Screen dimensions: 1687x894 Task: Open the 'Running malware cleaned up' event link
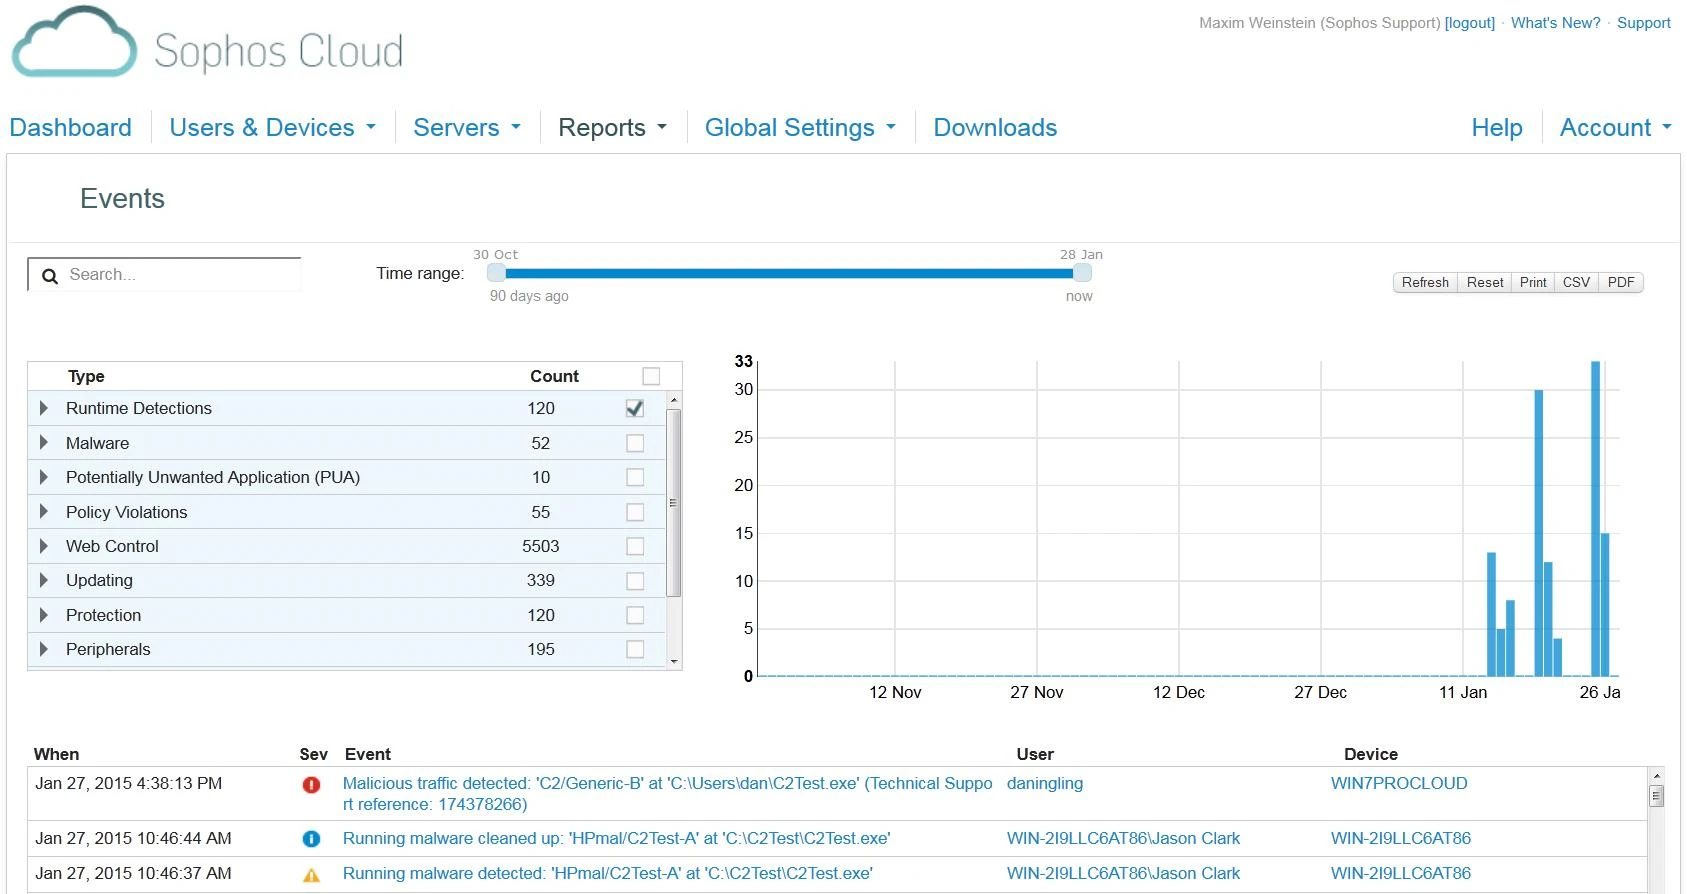(x=616, y=839)
